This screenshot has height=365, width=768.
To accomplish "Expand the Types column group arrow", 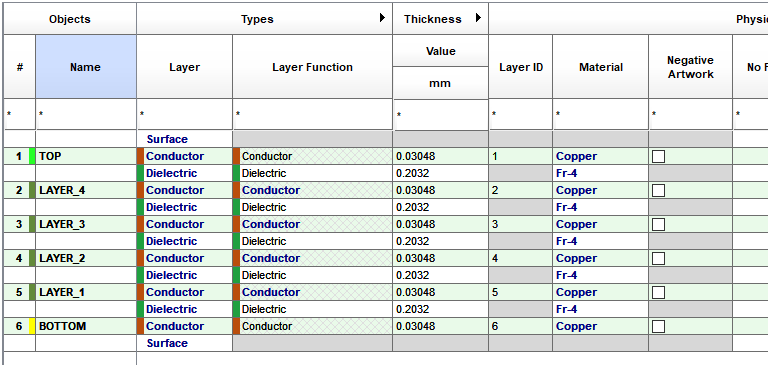I will [383, 18].
